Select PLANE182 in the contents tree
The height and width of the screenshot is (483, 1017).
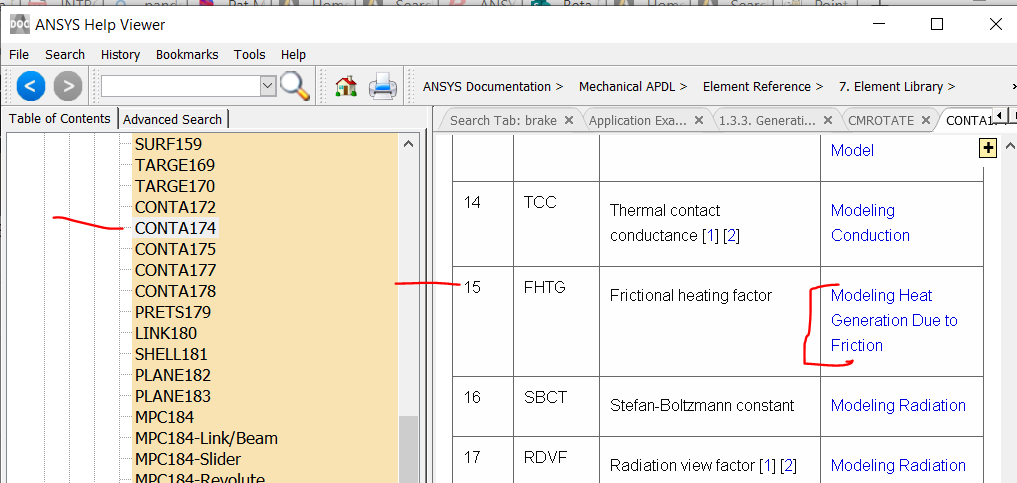(173, 375)
